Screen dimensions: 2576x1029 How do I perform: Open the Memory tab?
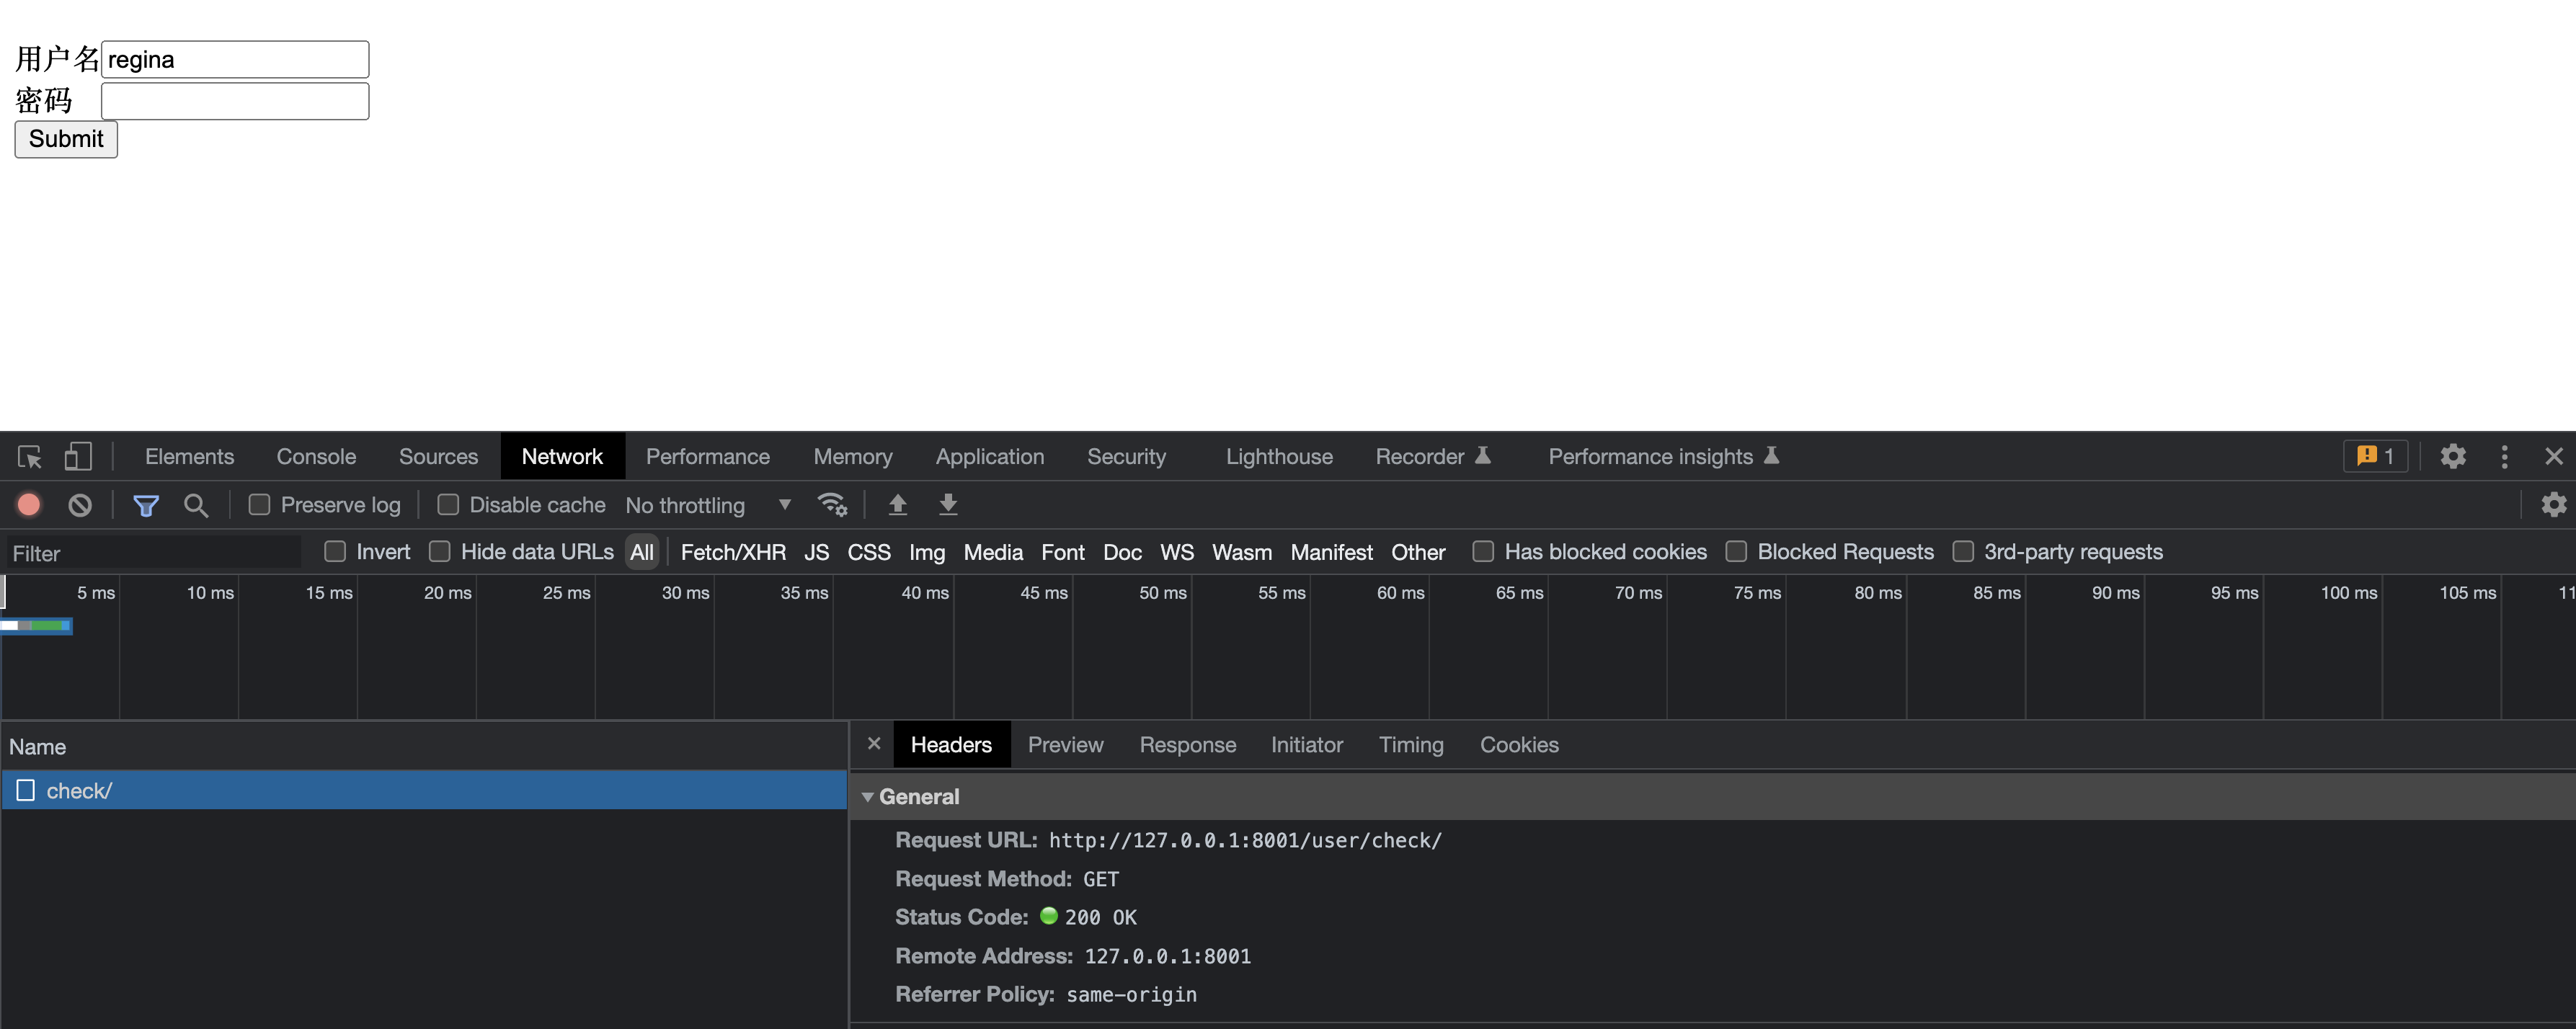click(x=852, y=456)
